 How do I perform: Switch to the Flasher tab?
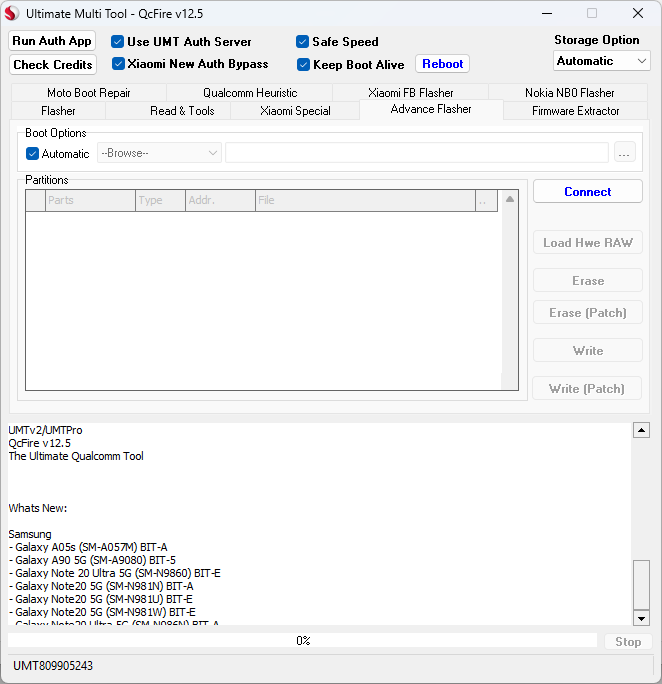coord(58,111)
